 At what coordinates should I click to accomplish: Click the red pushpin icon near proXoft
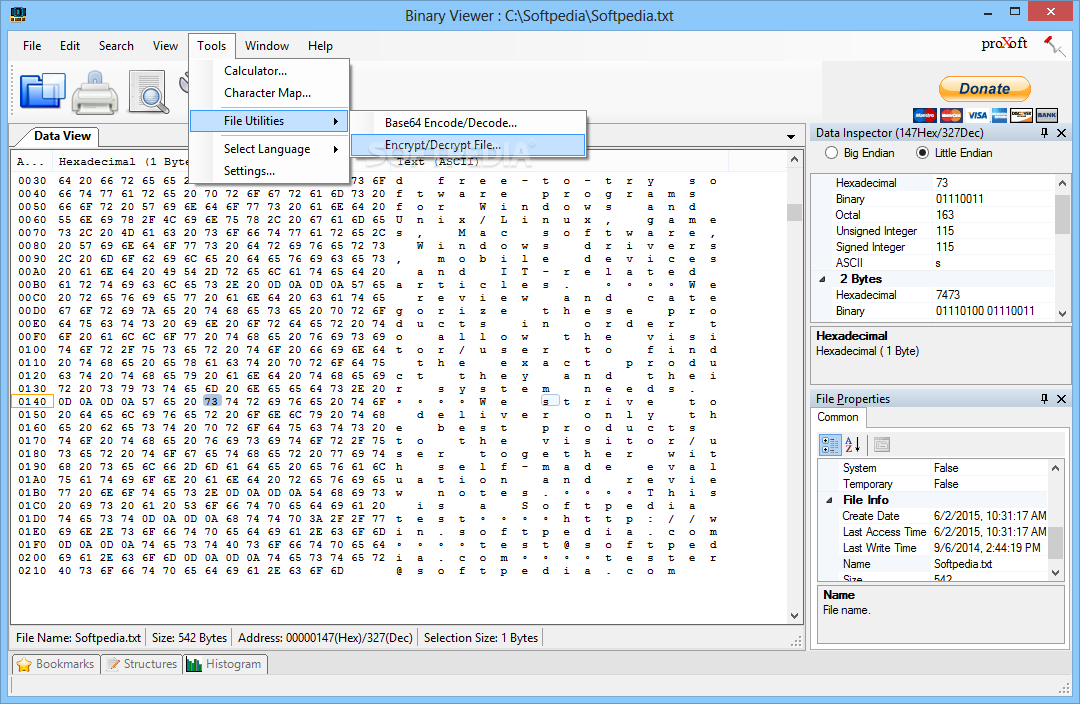(1054, 46)
